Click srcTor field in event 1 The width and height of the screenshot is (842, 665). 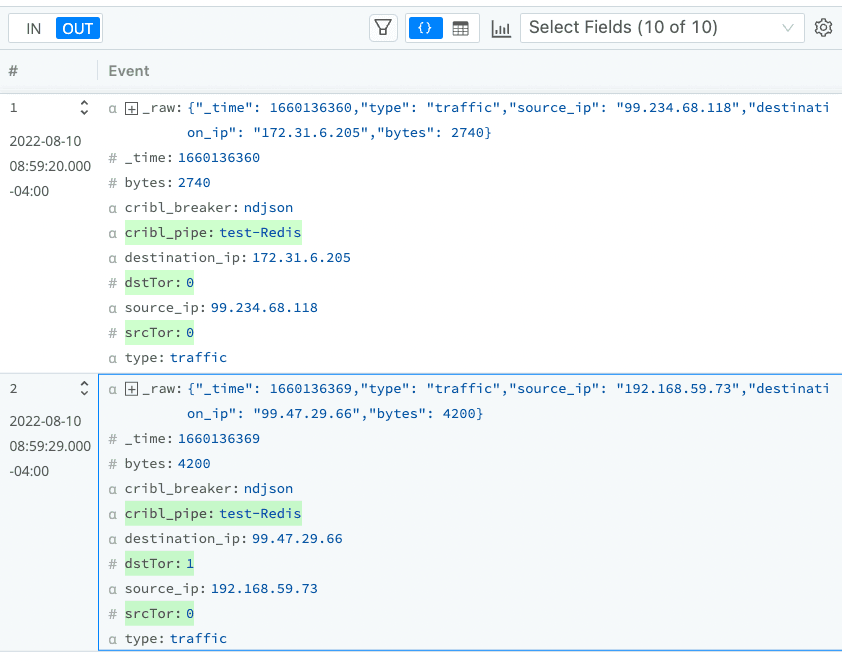coord(150,333)
